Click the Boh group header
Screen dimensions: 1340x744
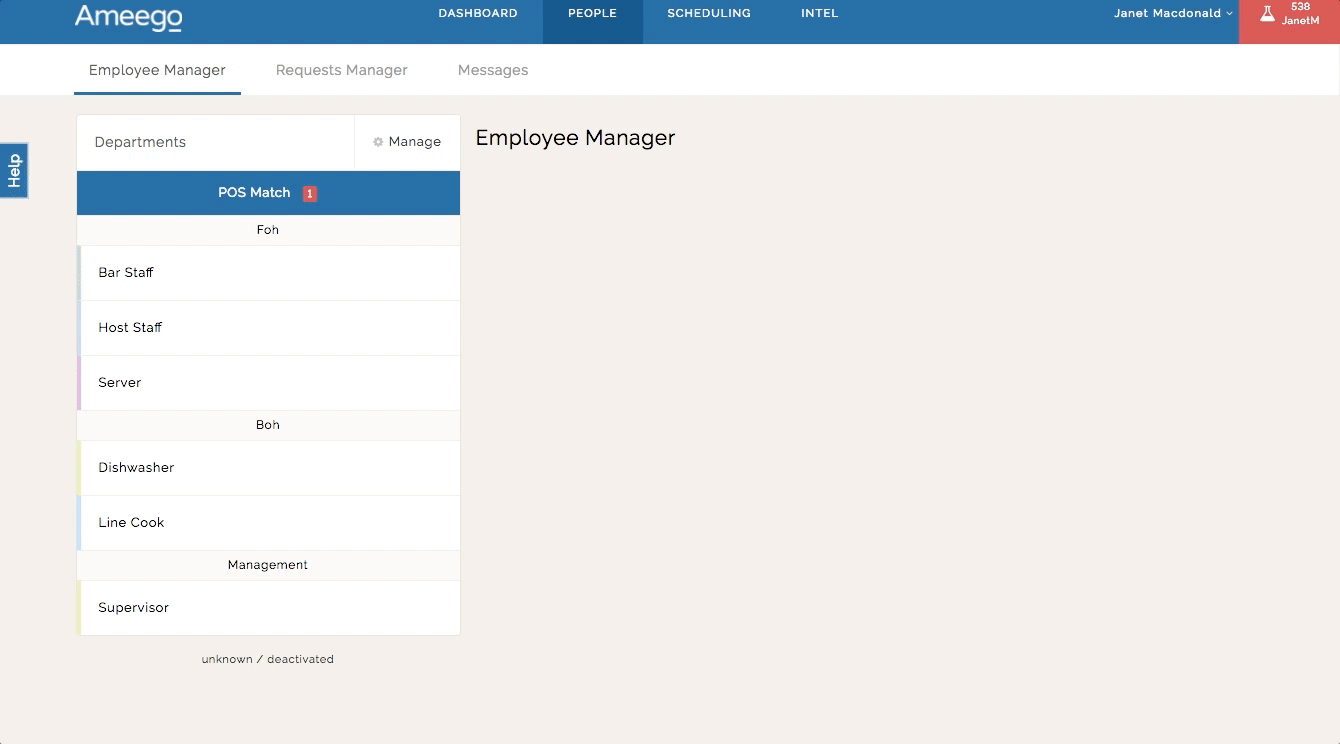[268, 425]
